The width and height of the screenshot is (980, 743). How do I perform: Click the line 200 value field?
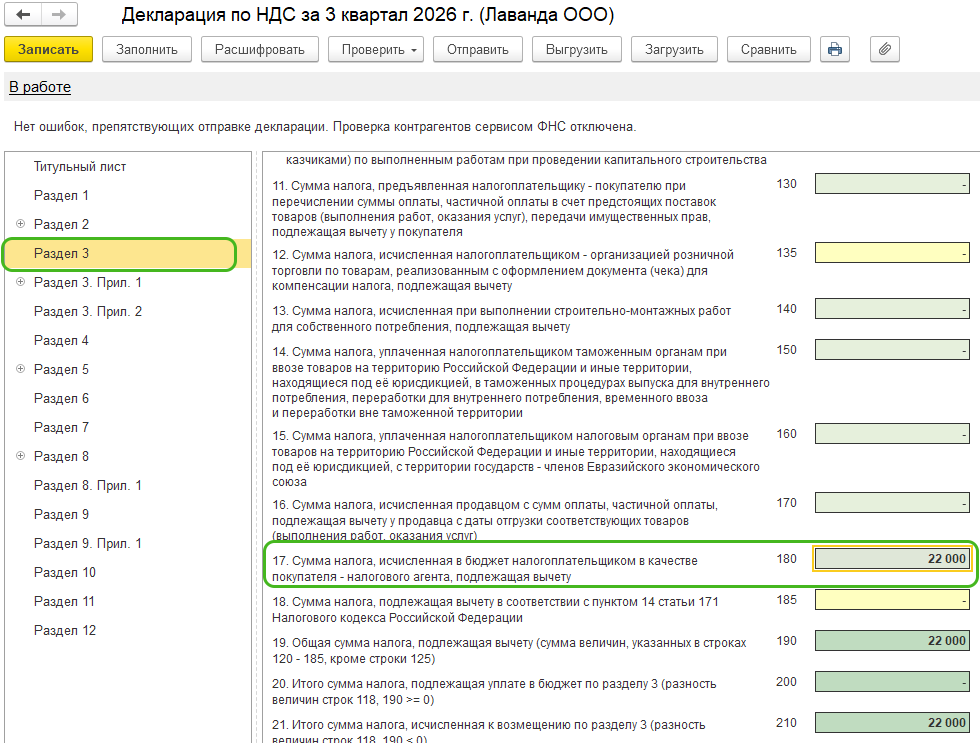(892, 682)
